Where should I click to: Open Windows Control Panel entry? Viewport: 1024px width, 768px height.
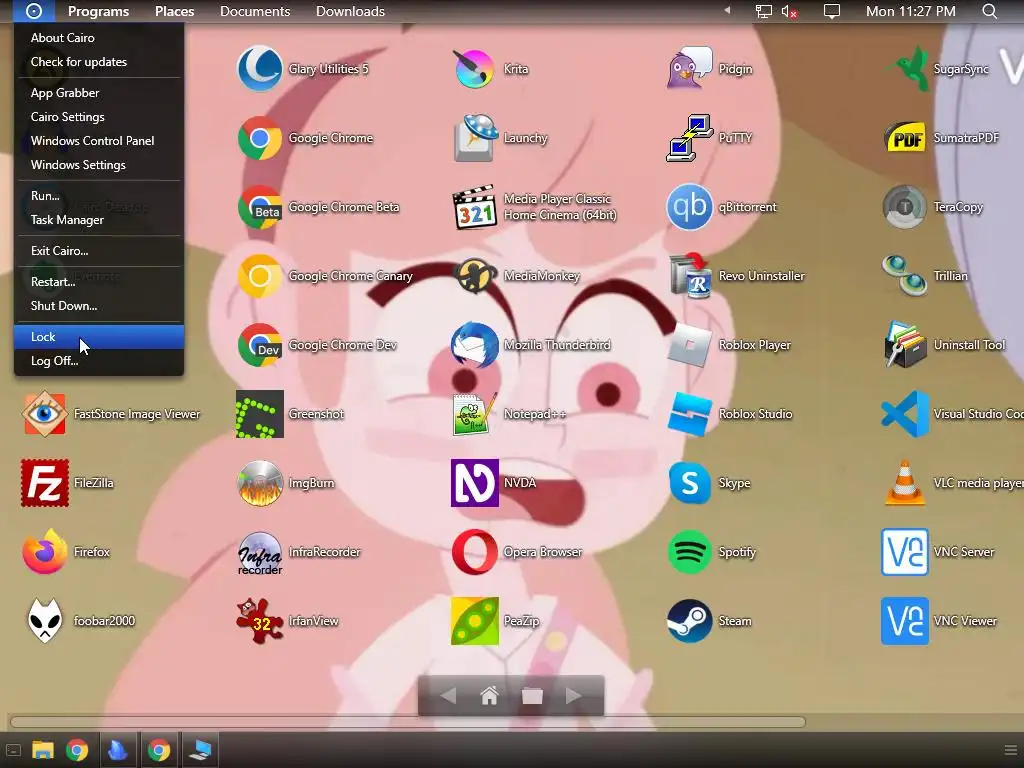(x=99, y=141)
